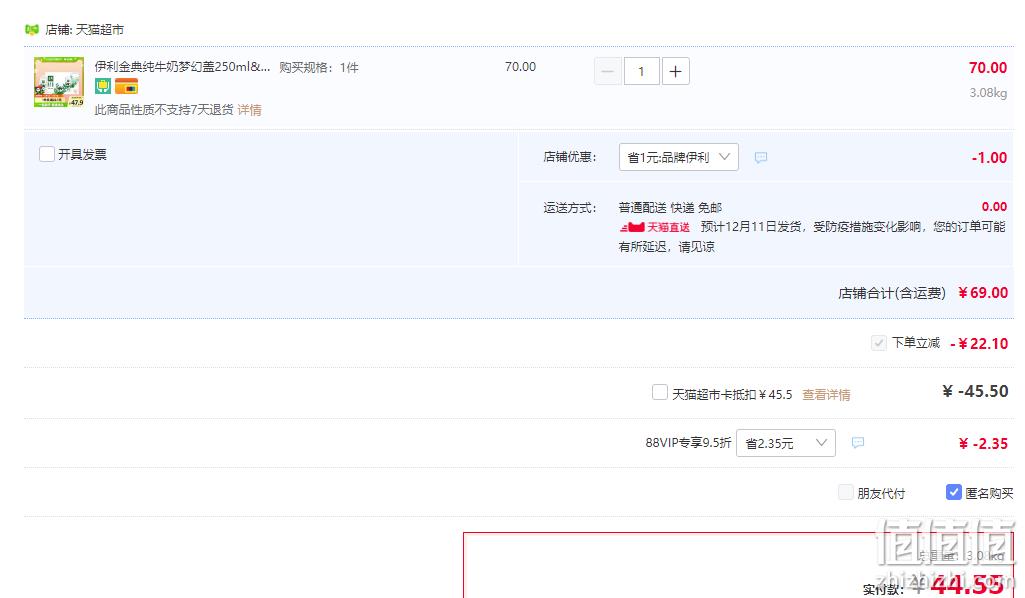The image size is (1025, 598).
Task: Click the Tmall supermarket store icon
Action: (31, 29)
